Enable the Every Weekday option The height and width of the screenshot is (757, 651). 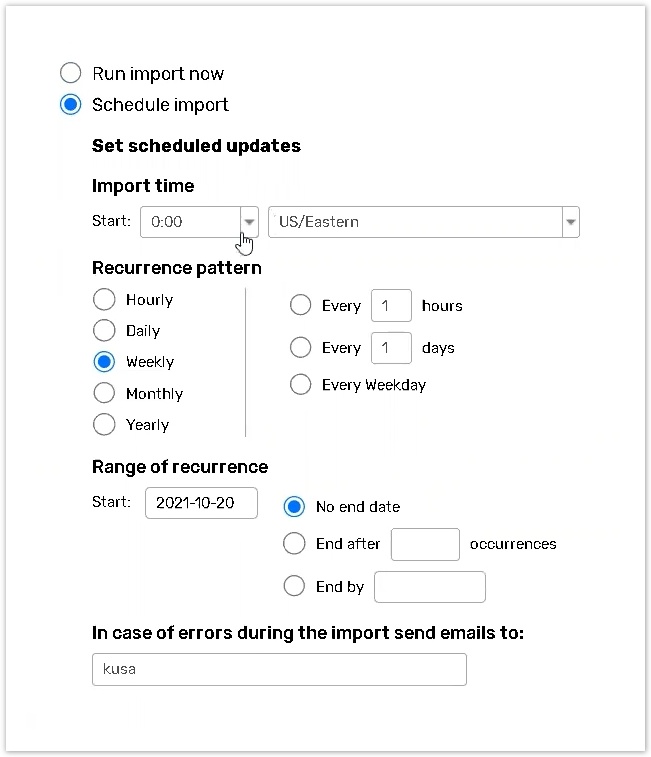(x=300, y=385)
